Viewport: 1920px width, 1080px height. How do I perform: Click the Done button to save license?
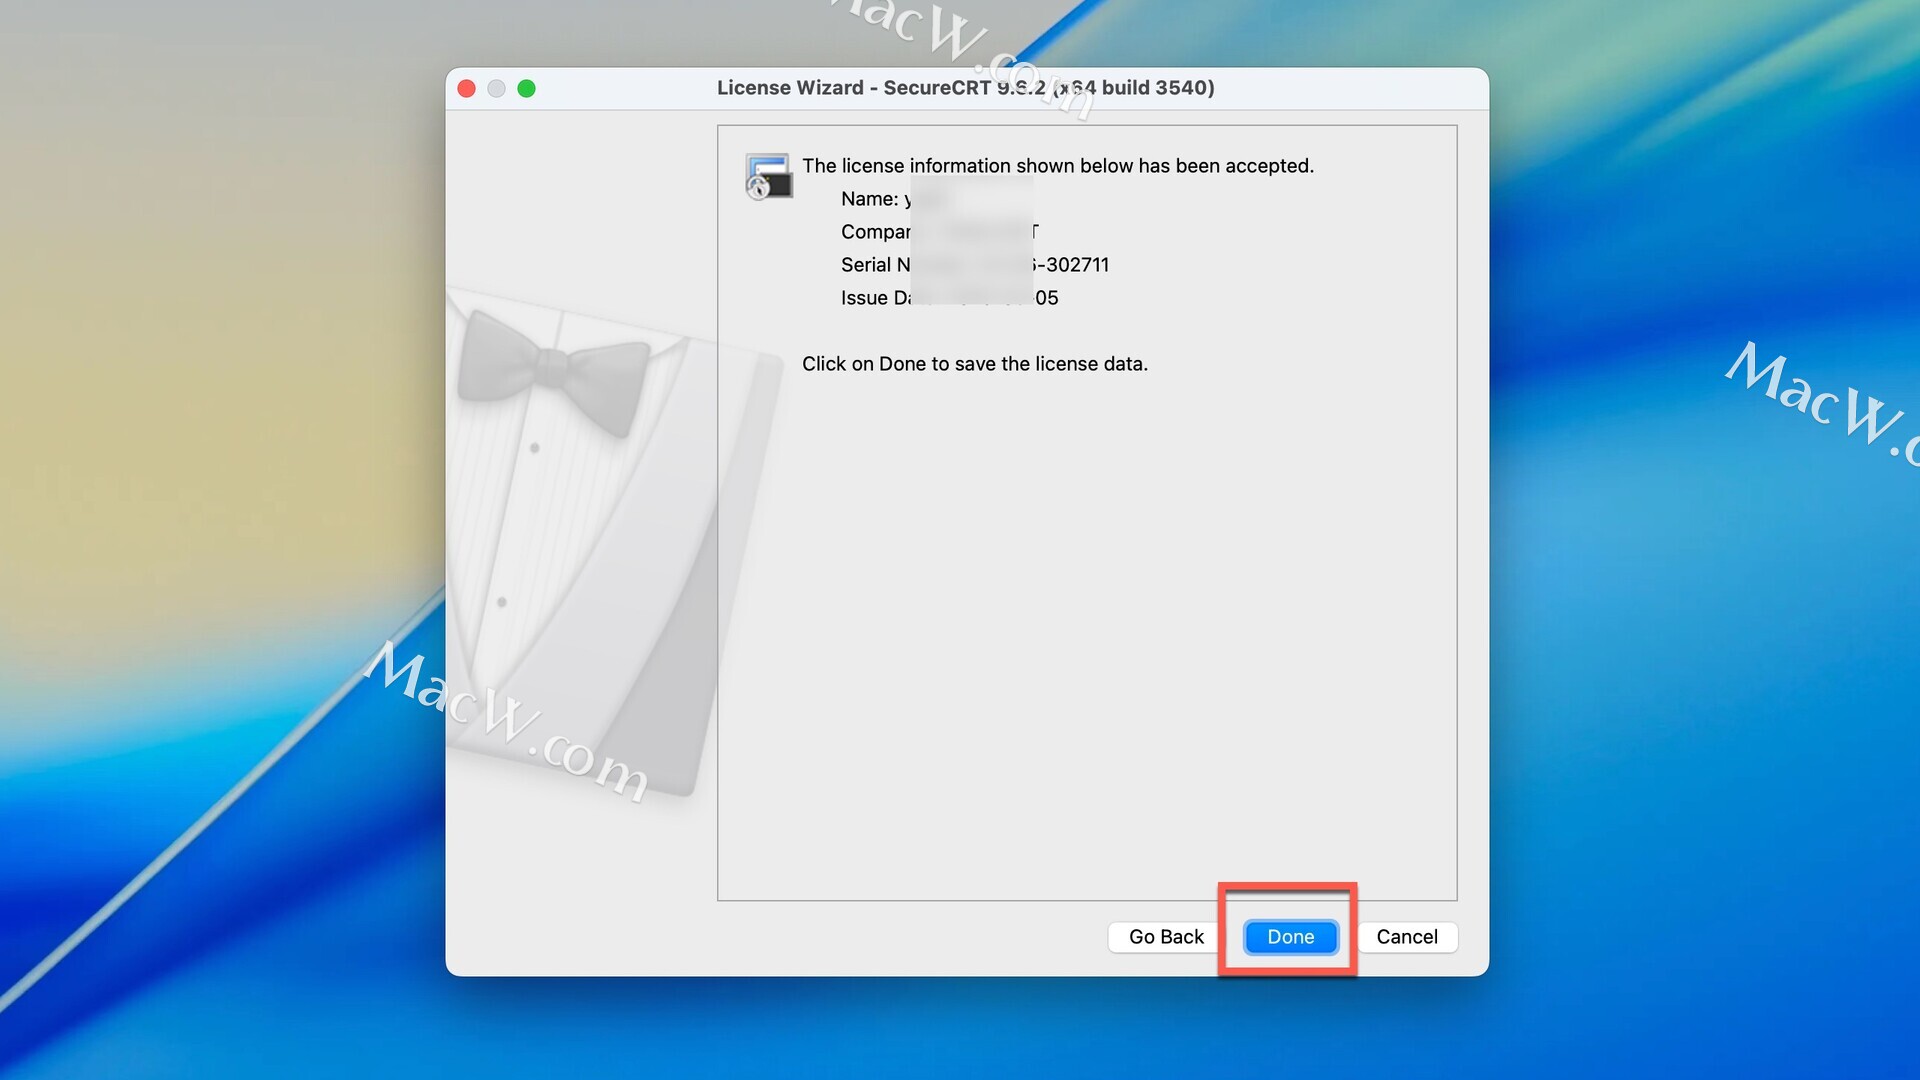(x=1290, y=937)
